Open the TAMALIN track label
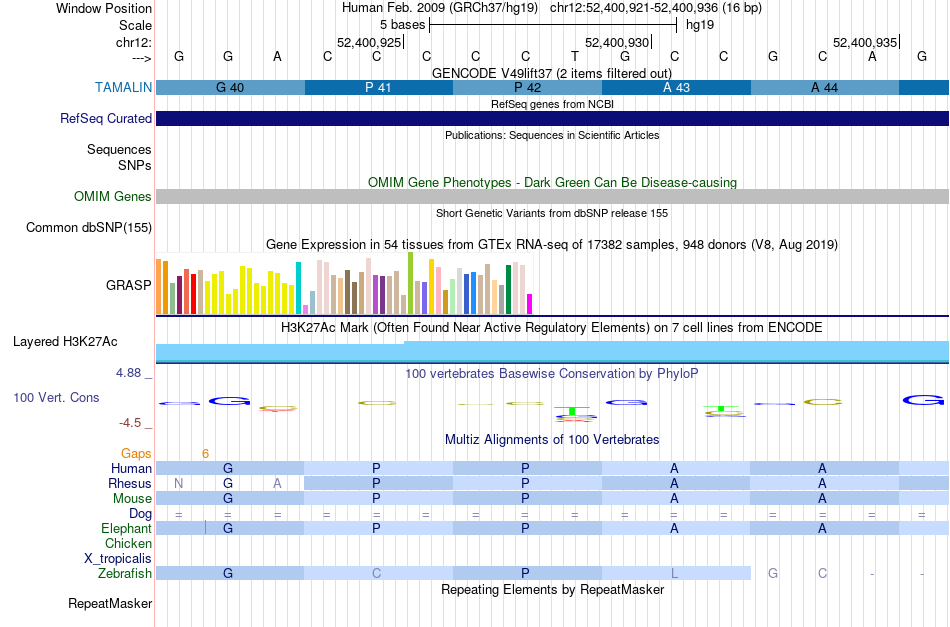The width and height of the screenshot is (950, 627). click(124, 87)
